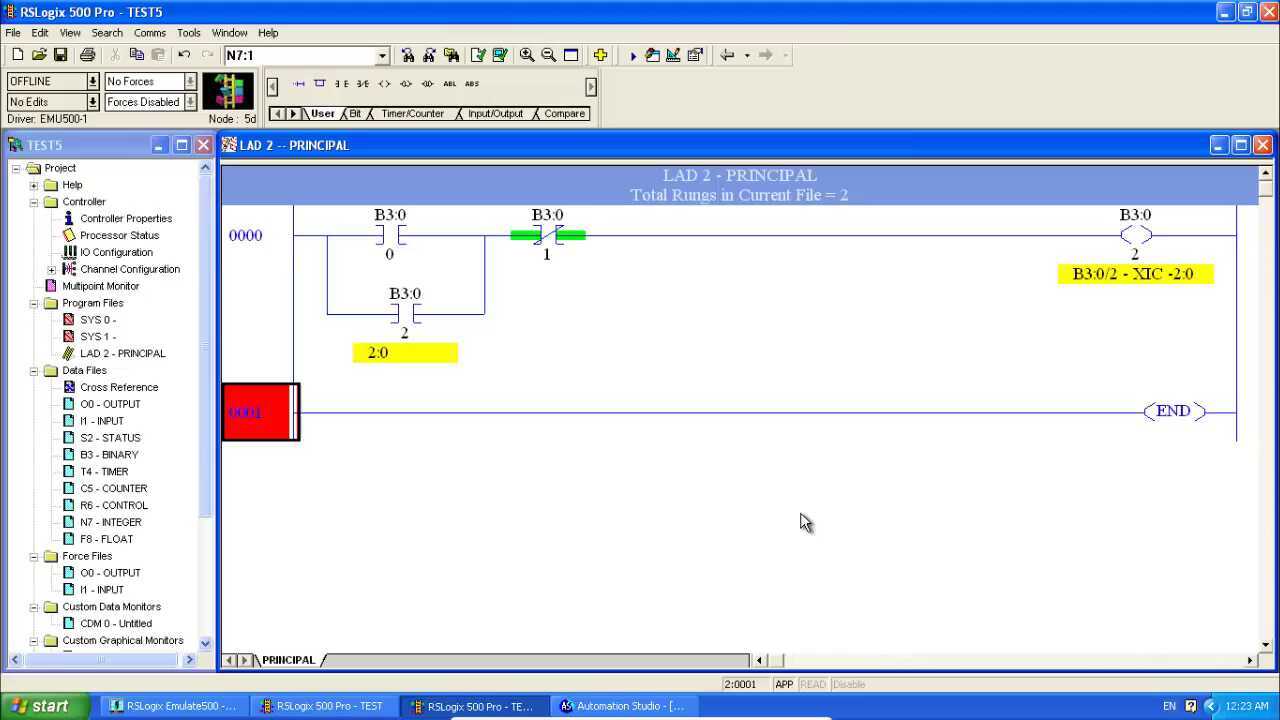The width and height of the screenshot is (1280, 720).
Task: Switch to the Timer/Counter instruction tab
Action: (411, 114)
